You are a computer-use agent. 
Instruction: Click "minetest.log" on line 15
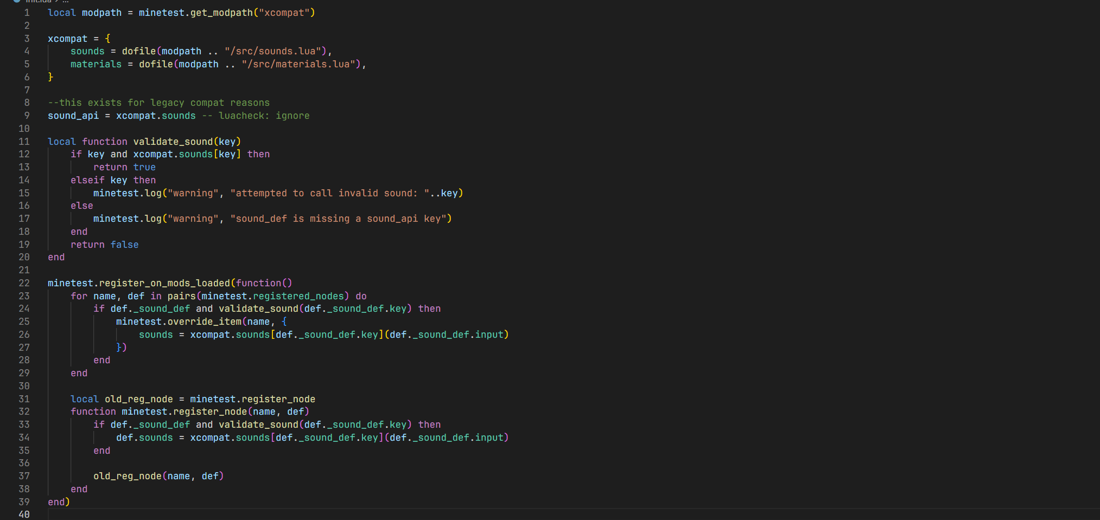pyautogui.click(x=127, y=193)
